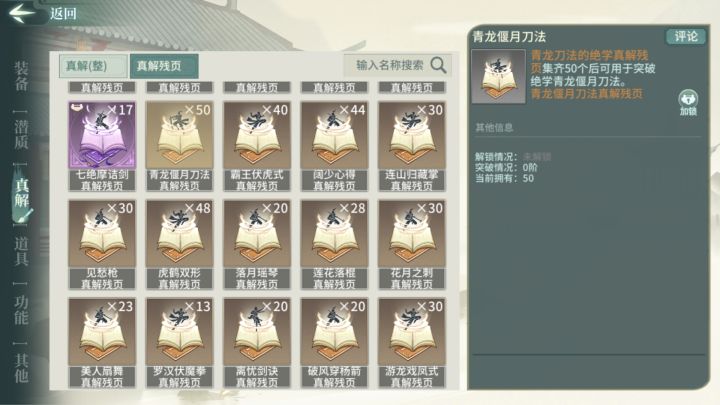
Task: Open the 功能 sidebar category
Action: (21, 310)
